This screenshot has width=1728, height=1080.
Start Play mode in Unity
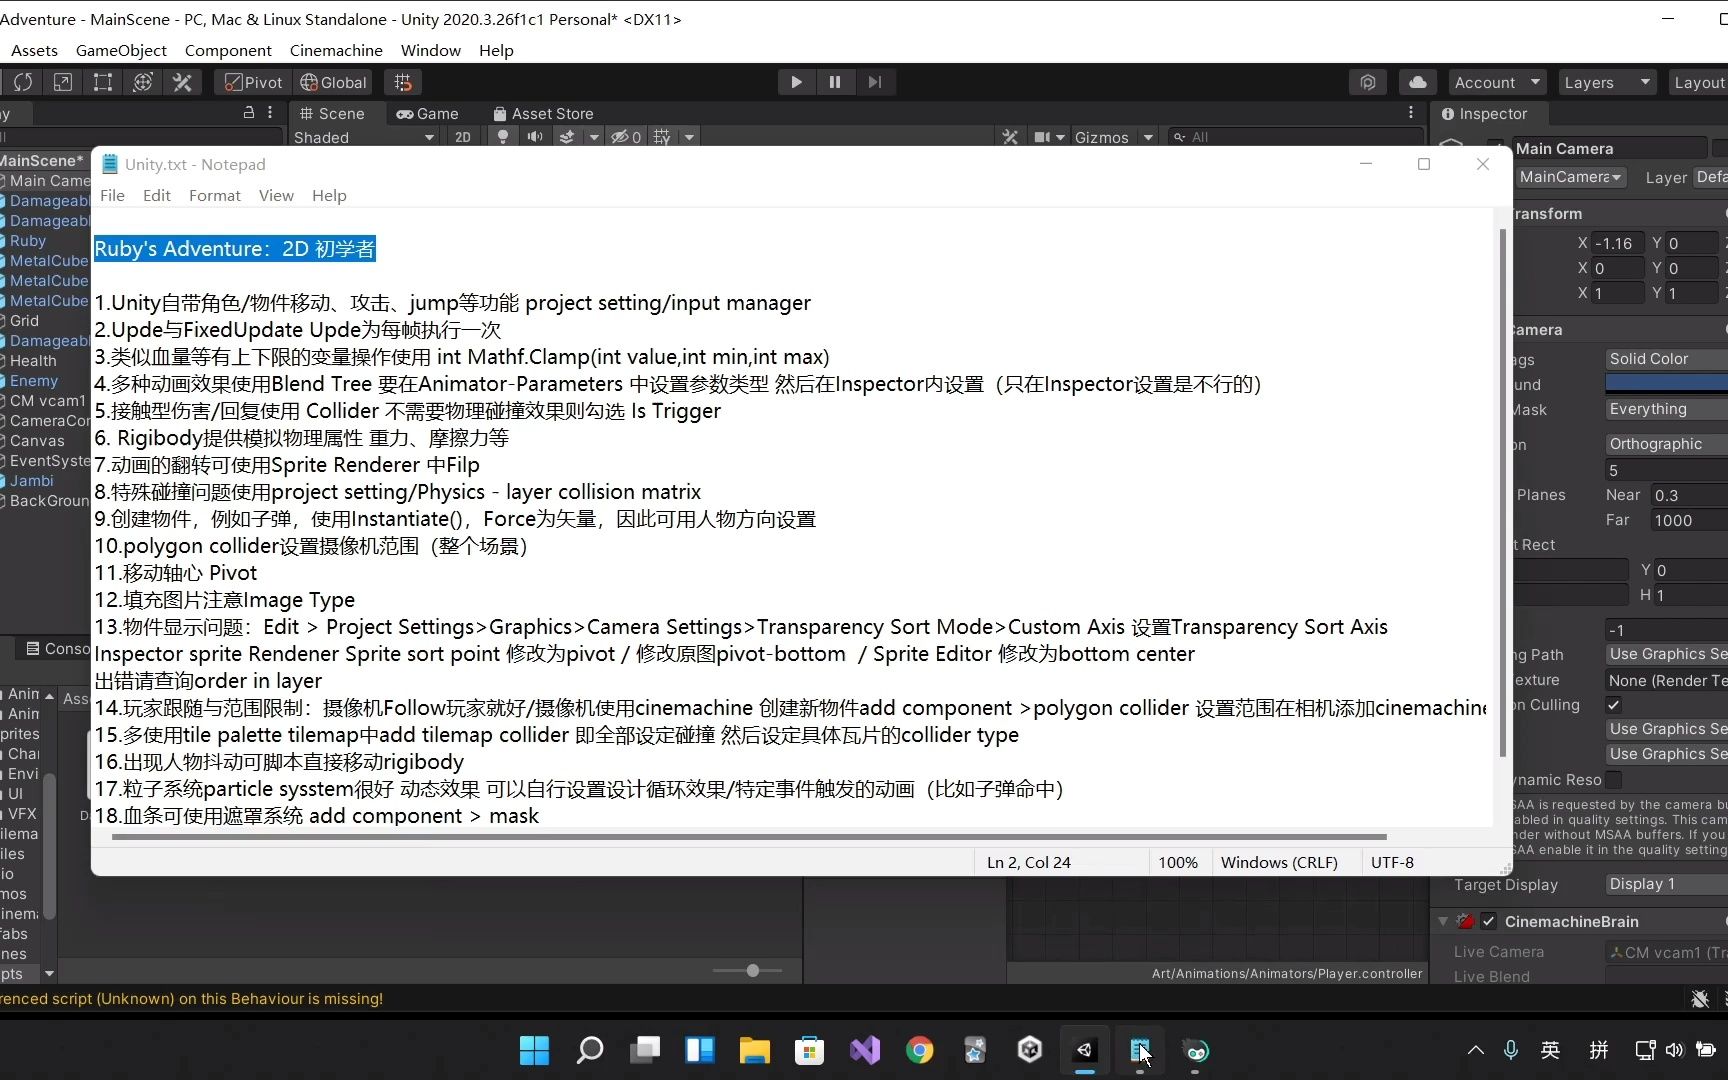(x=796, y=82)
